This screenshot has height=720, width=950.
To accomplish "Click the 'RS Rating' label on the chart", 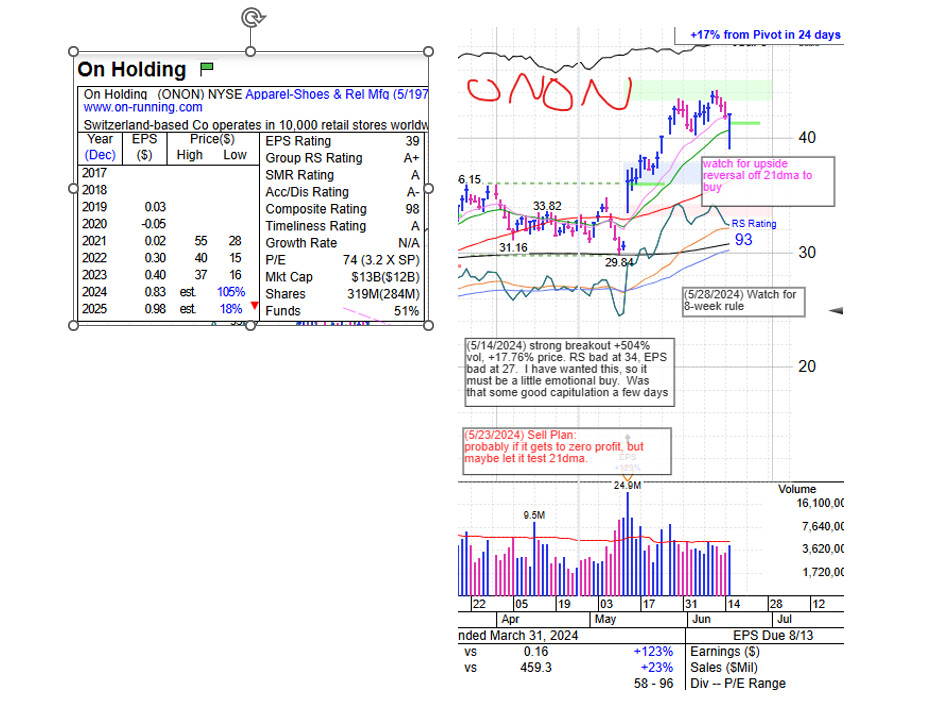I will pos(754,224).
